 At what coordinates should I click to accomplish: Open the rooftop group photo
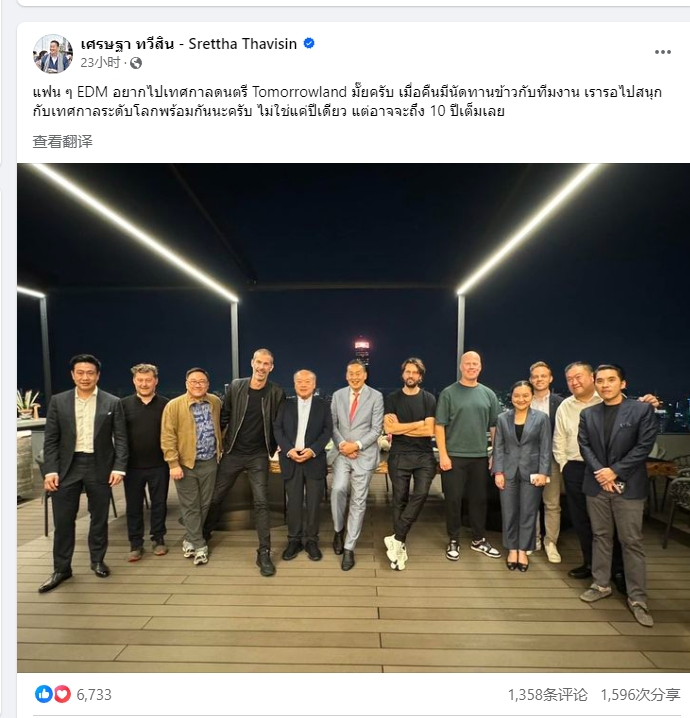click(353, 418)
